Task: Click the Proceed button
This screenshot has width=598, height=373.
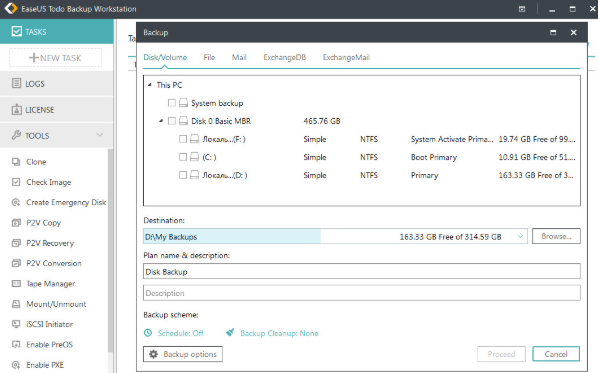Action: (x=501, y=354)
